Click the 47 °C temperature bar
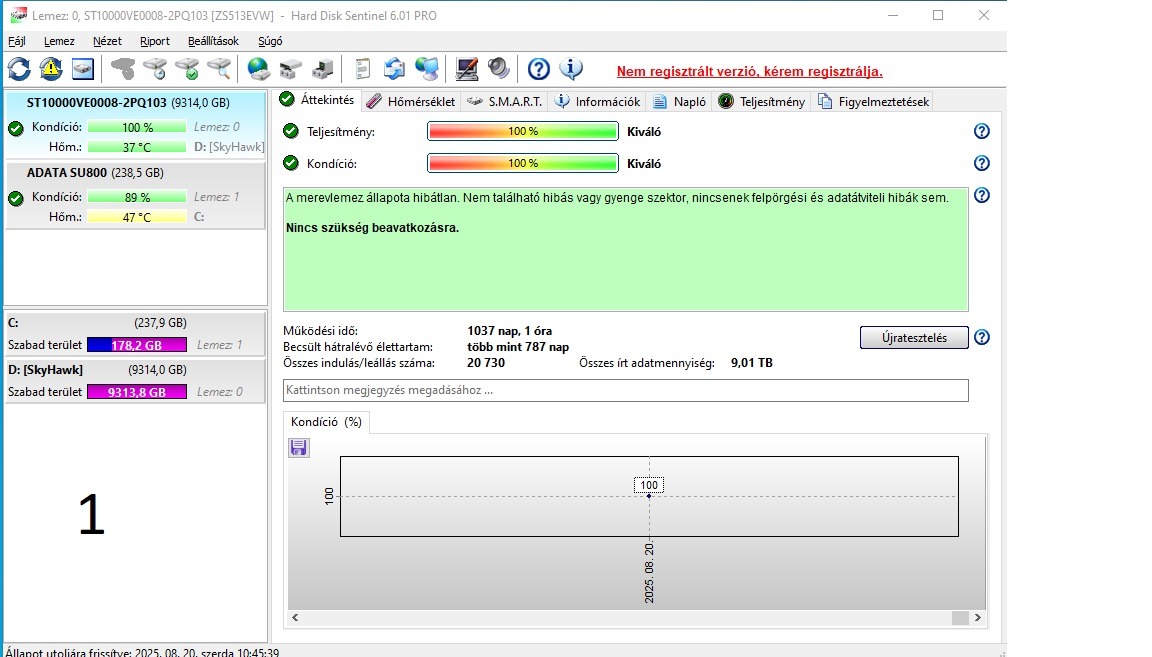The height and width of the screenshot is (657, 1152). [137, 217]
